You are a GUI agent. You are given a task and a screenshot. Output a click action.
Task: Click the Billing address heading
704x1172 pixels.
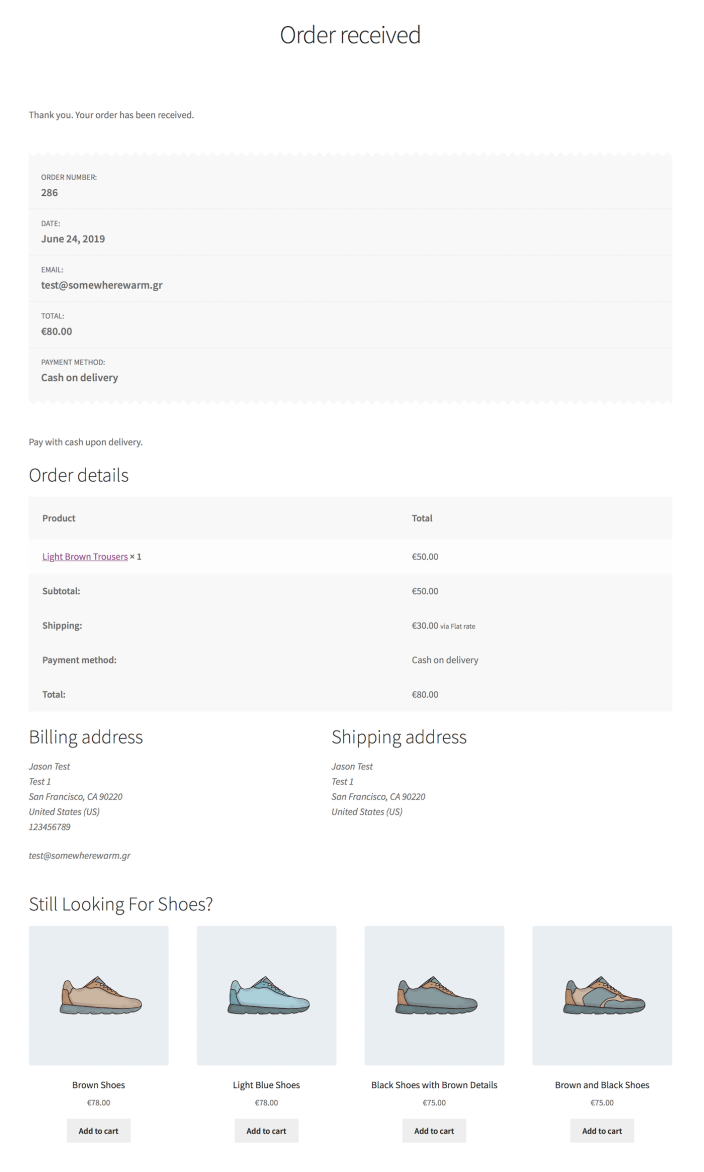tap(86, 737)
